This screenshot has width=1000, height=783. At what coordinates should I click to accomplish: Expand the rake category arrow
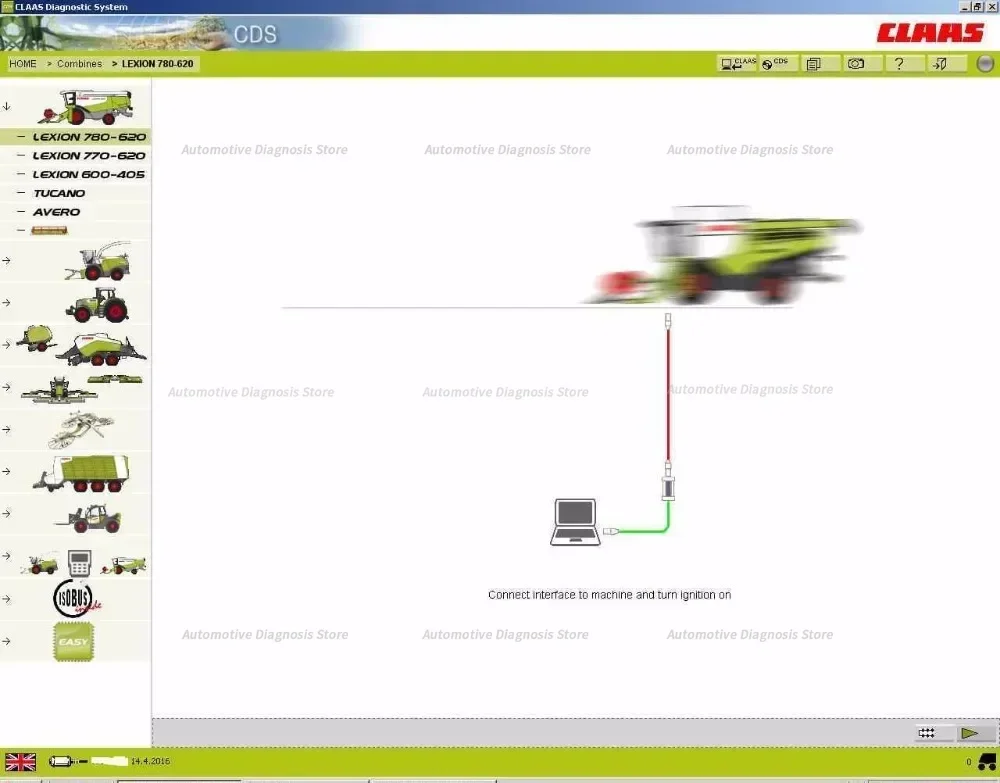[x=6, y=430]
